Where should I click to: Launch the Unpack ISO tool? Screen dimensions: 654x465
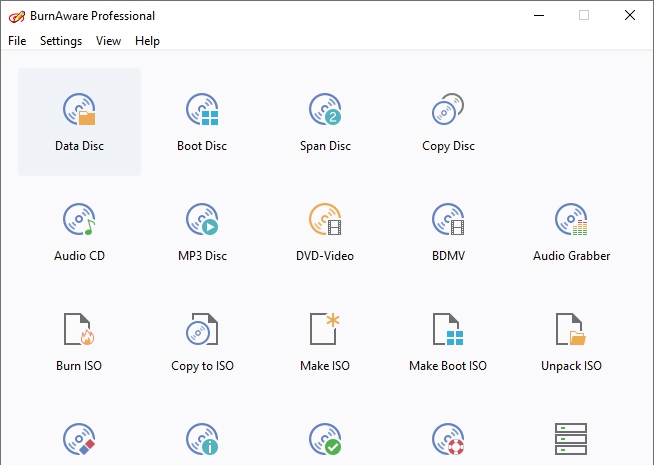571,342
